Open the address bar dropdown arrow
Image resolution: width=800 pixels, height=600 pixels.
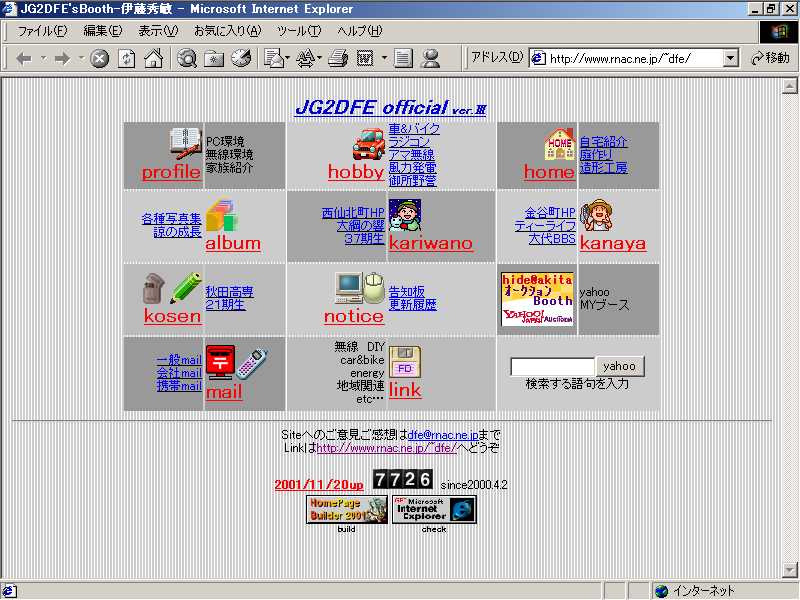[730, 58]
